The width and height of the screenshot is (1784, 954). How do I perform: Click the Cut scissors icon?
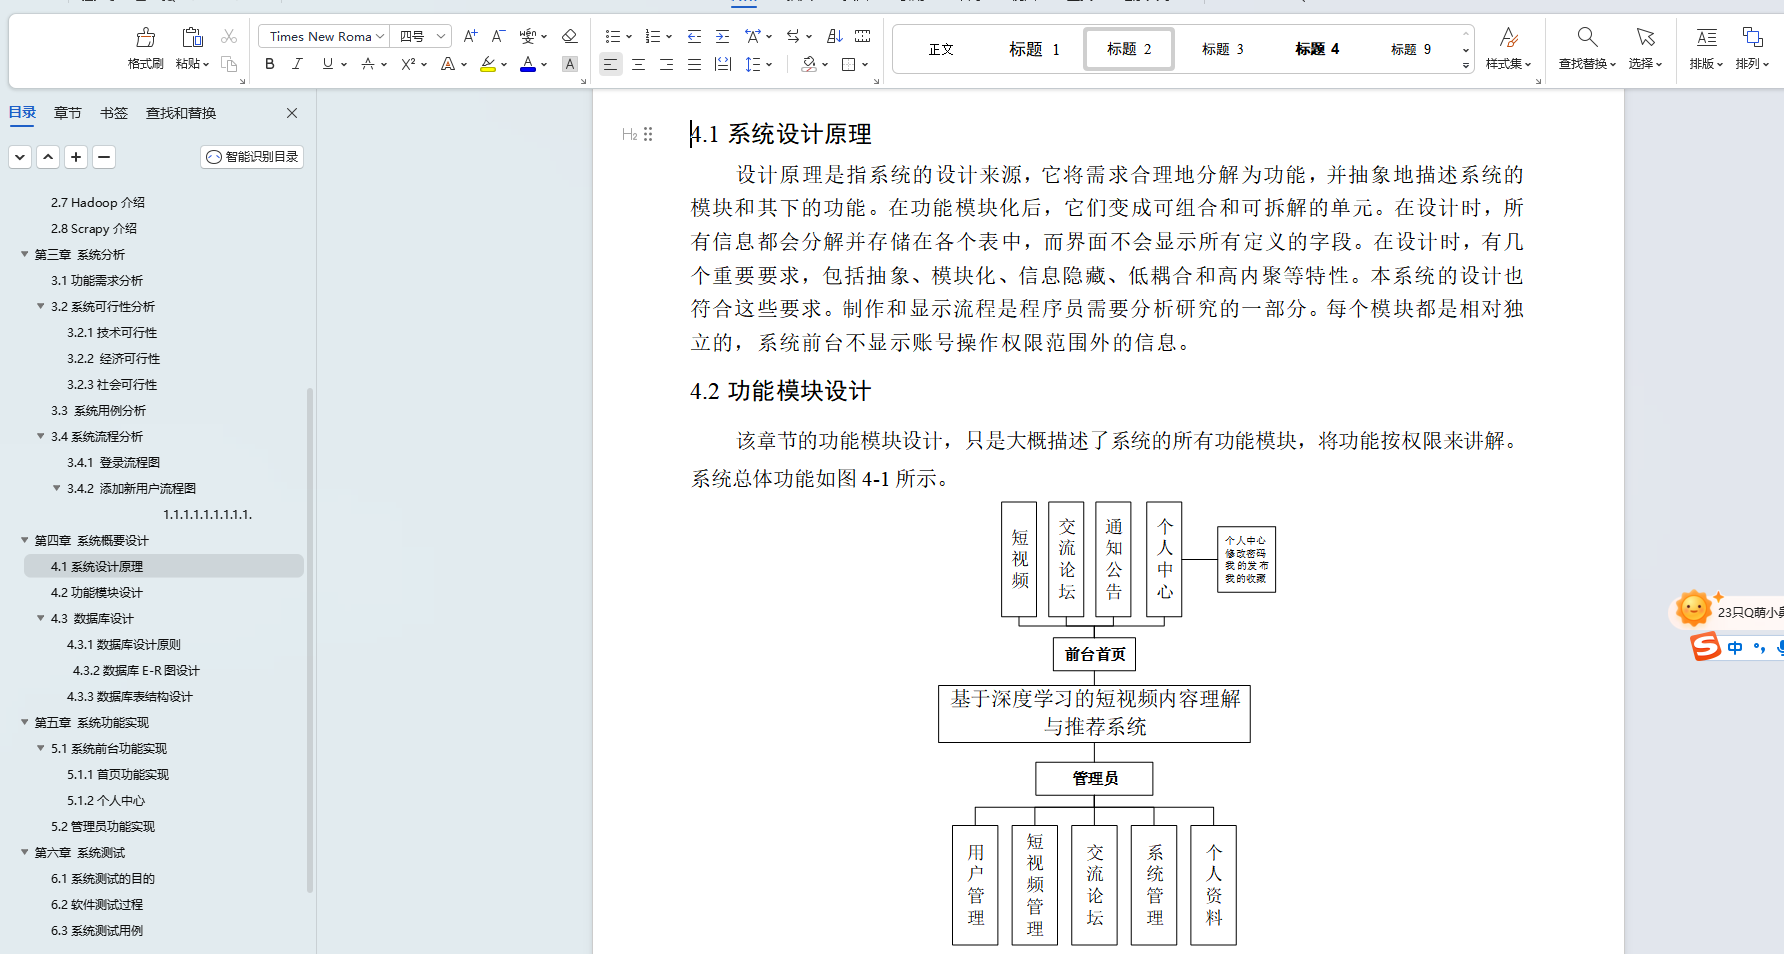pyautogui.click(x=229, y=36)
